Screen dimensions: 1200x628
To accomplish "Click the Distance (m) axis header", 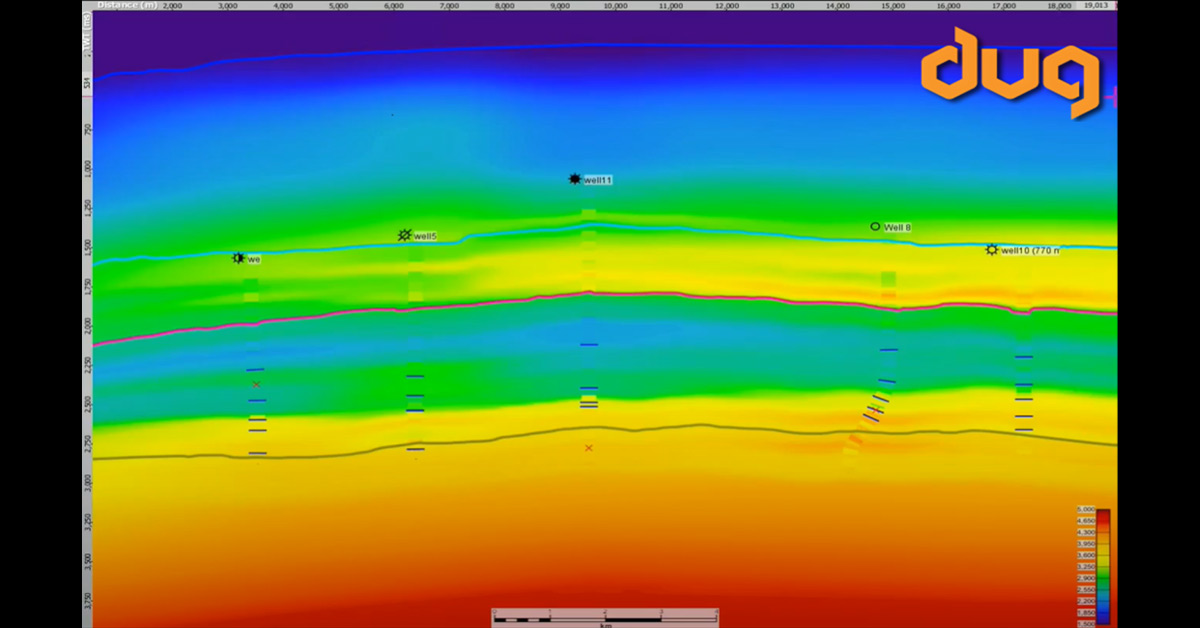I will click(119, 5).
